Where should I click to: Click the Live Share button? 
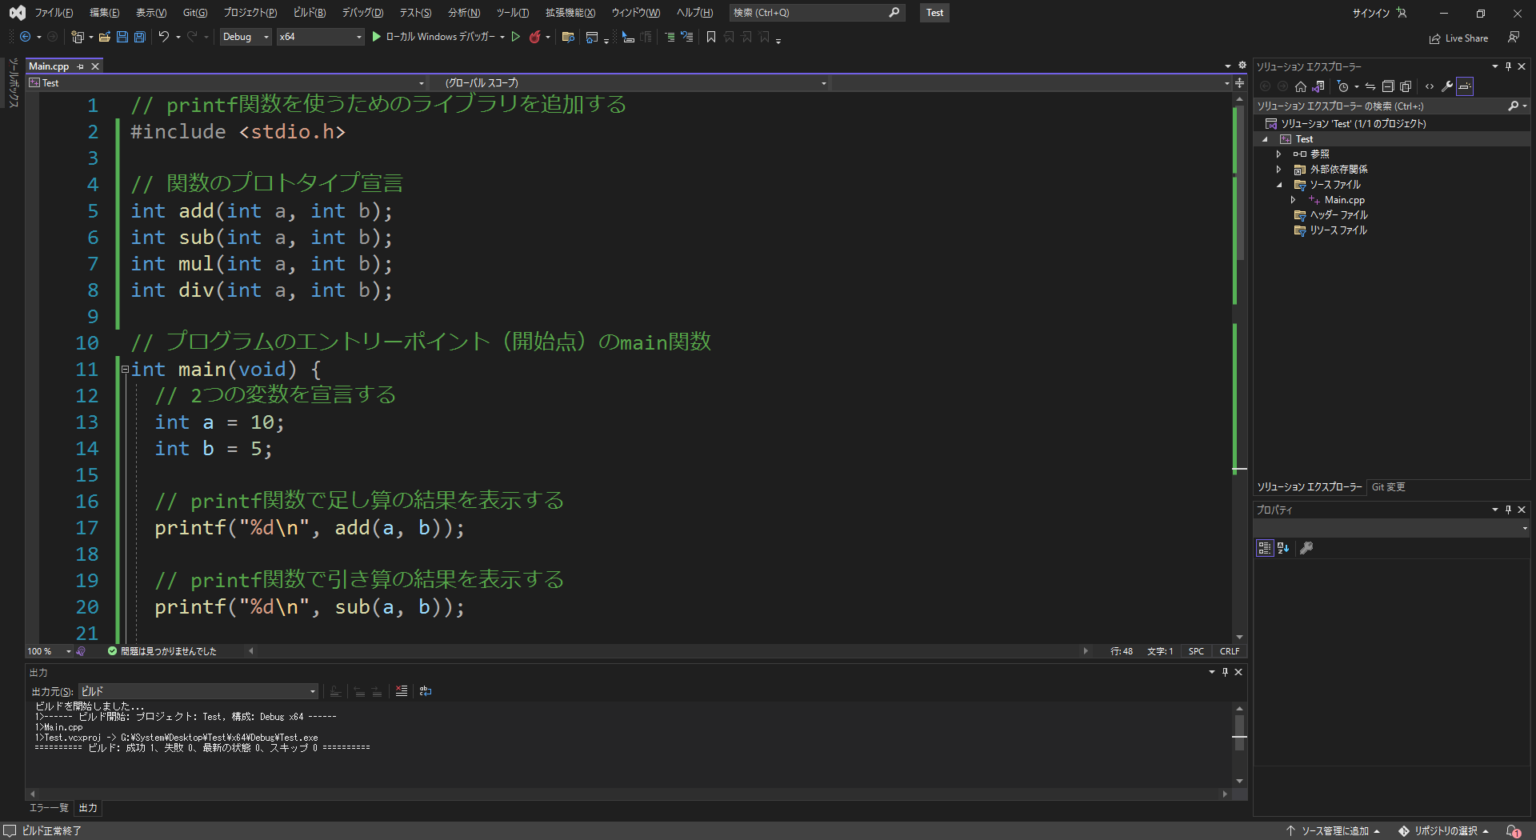[x=1458, y=38]
